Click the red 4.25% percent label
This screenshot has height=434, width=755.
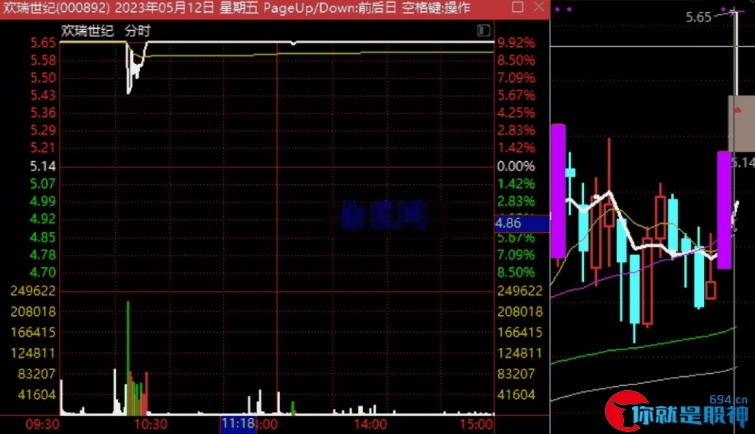point(516,113)
